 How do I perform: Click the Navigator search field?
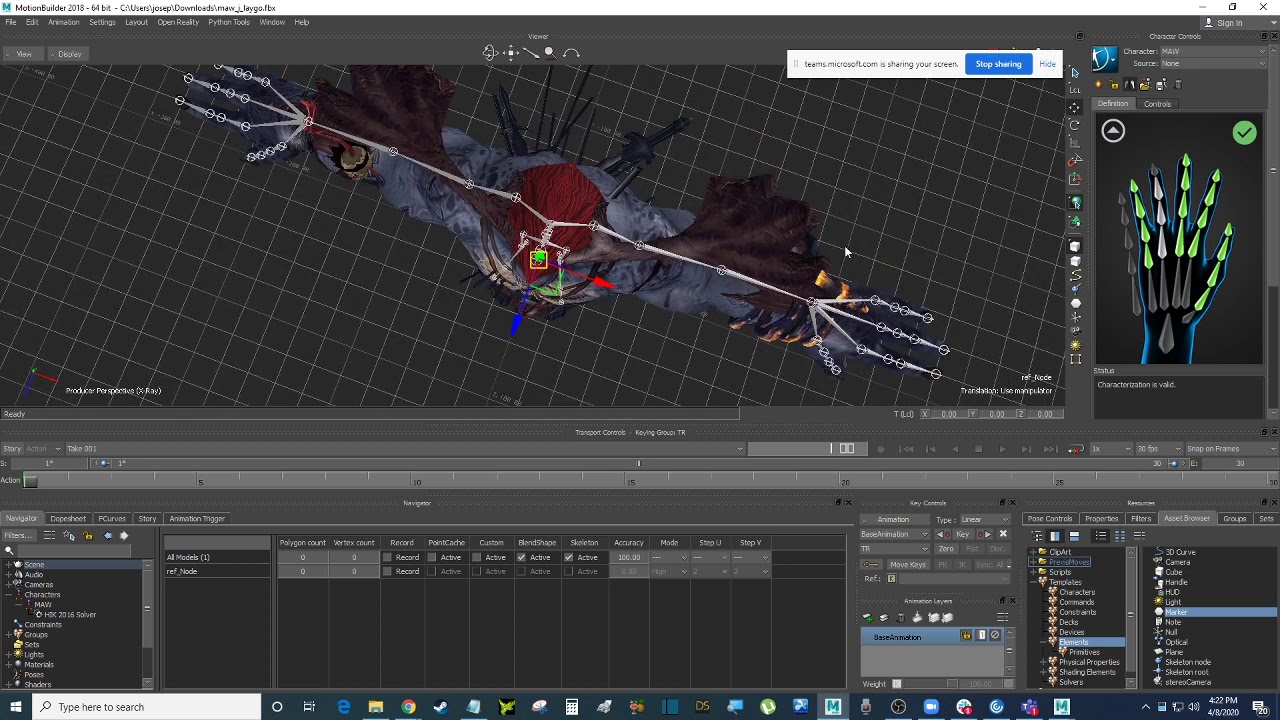pyautogui.click(x=74, y=551)
